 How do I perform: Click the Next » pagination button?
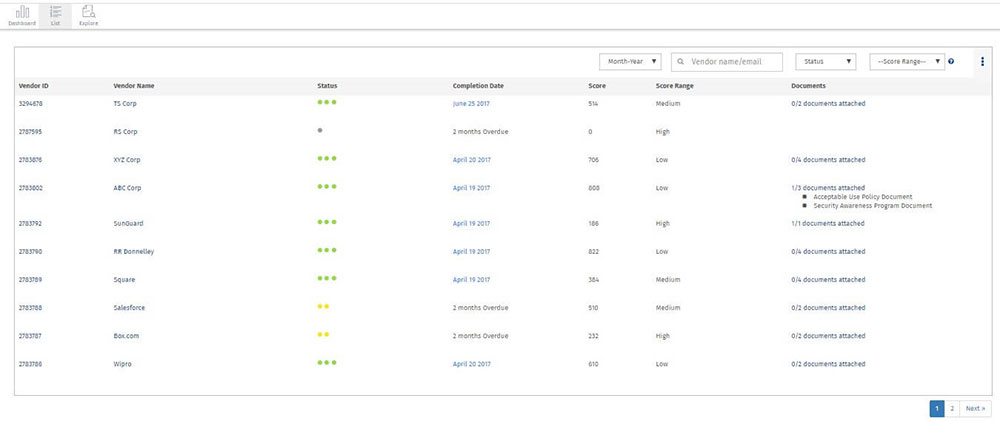975,409
